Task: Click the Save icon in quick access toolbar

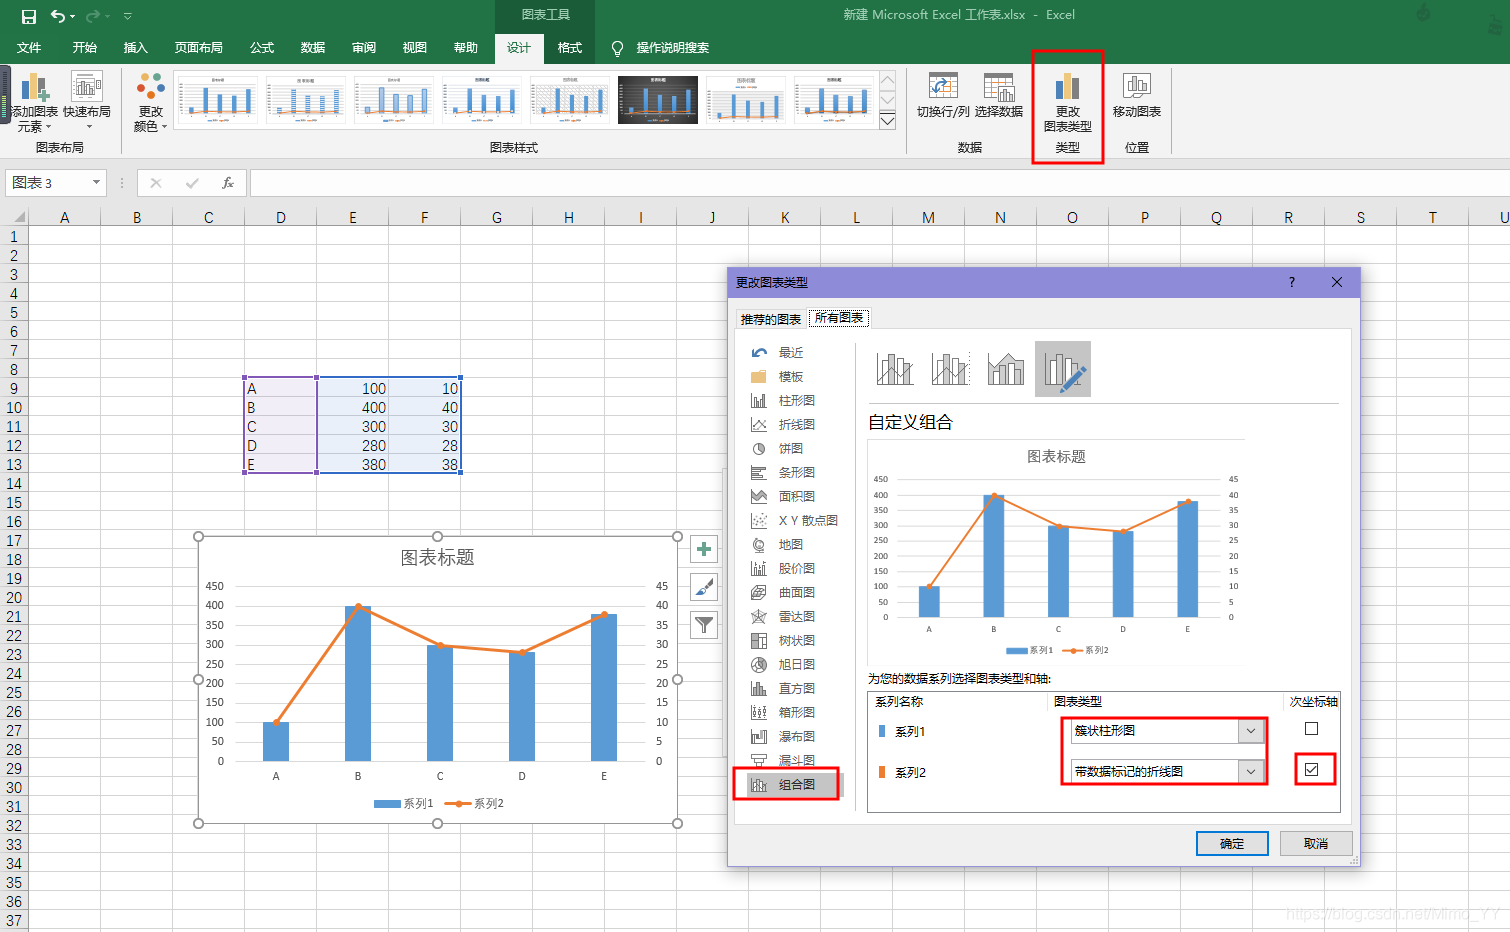Action: 28,16
